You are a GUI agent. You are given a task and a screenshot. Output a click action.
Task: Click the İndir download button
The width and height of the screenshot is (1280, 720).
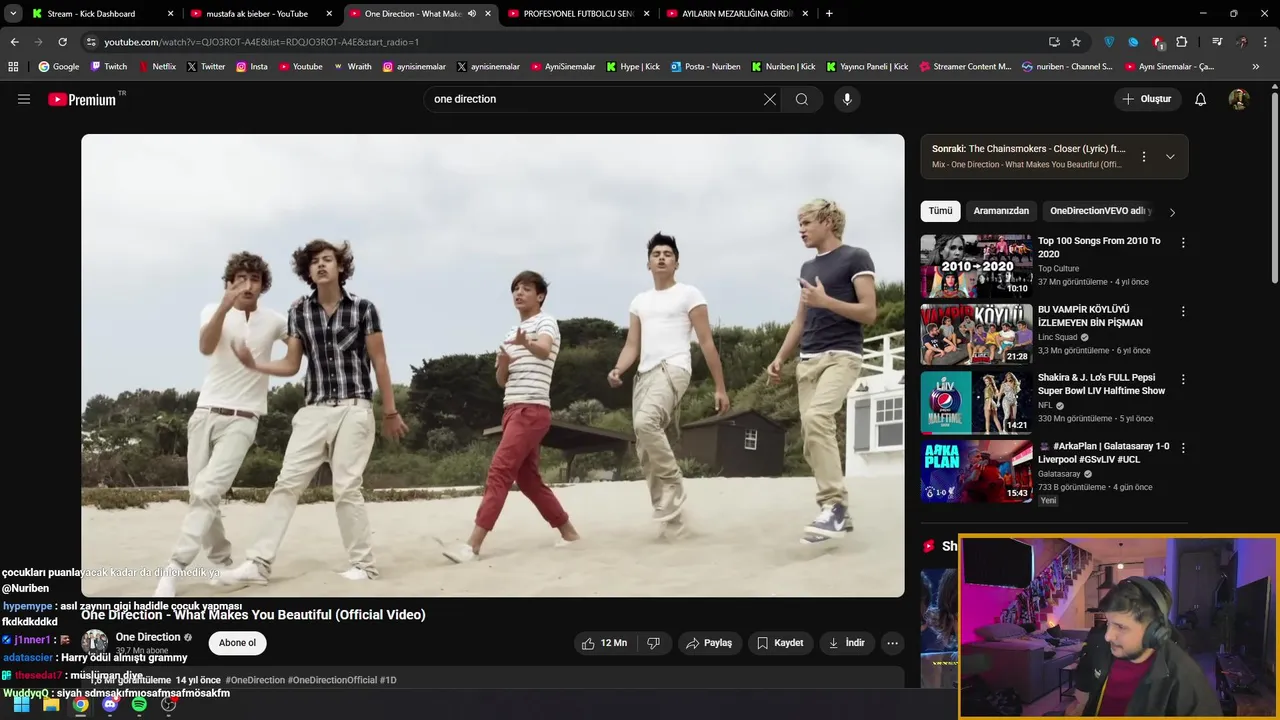point(846,643)
